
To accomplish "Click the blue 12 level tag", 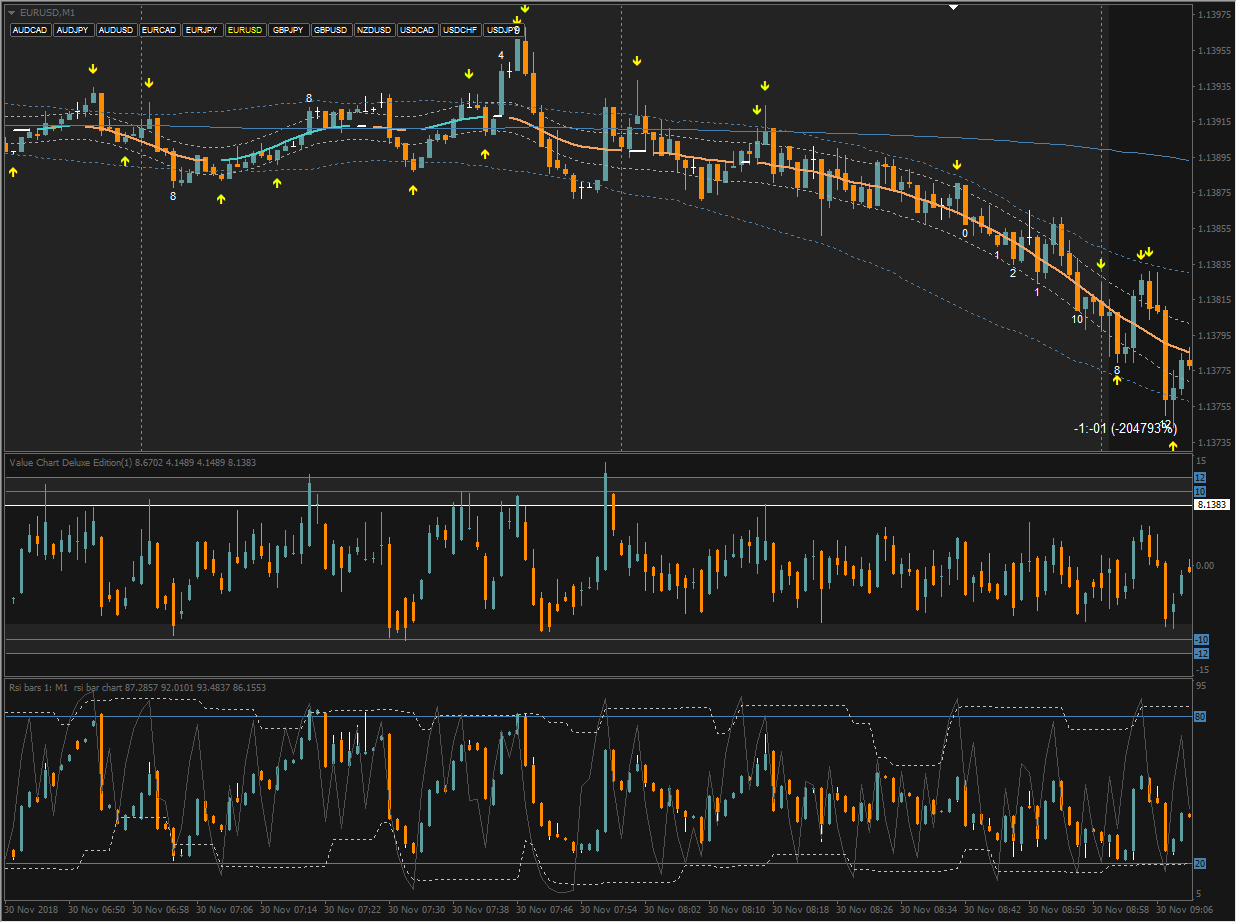I will (1201, 478).
